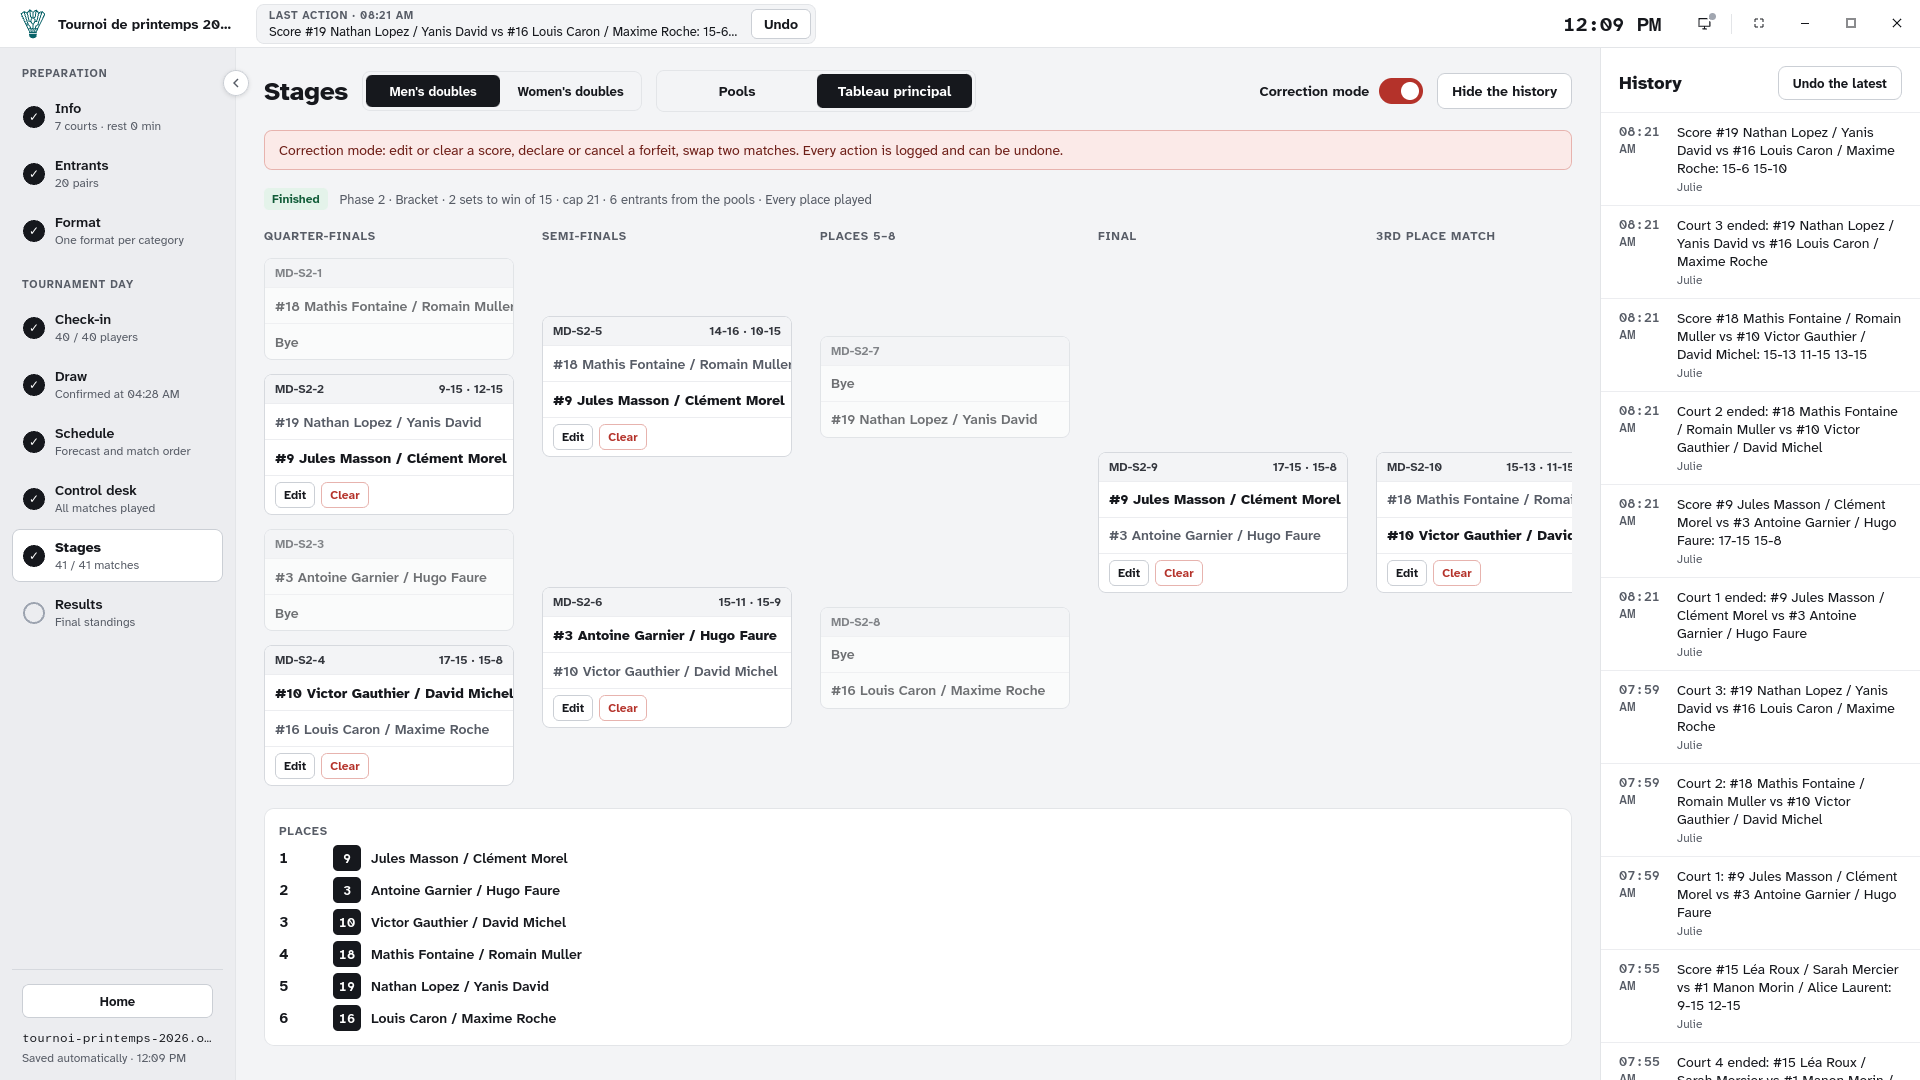Click the Bye row in MD-S2-3
This screenshot has width=1920, height=1080.
pos(389,613)
